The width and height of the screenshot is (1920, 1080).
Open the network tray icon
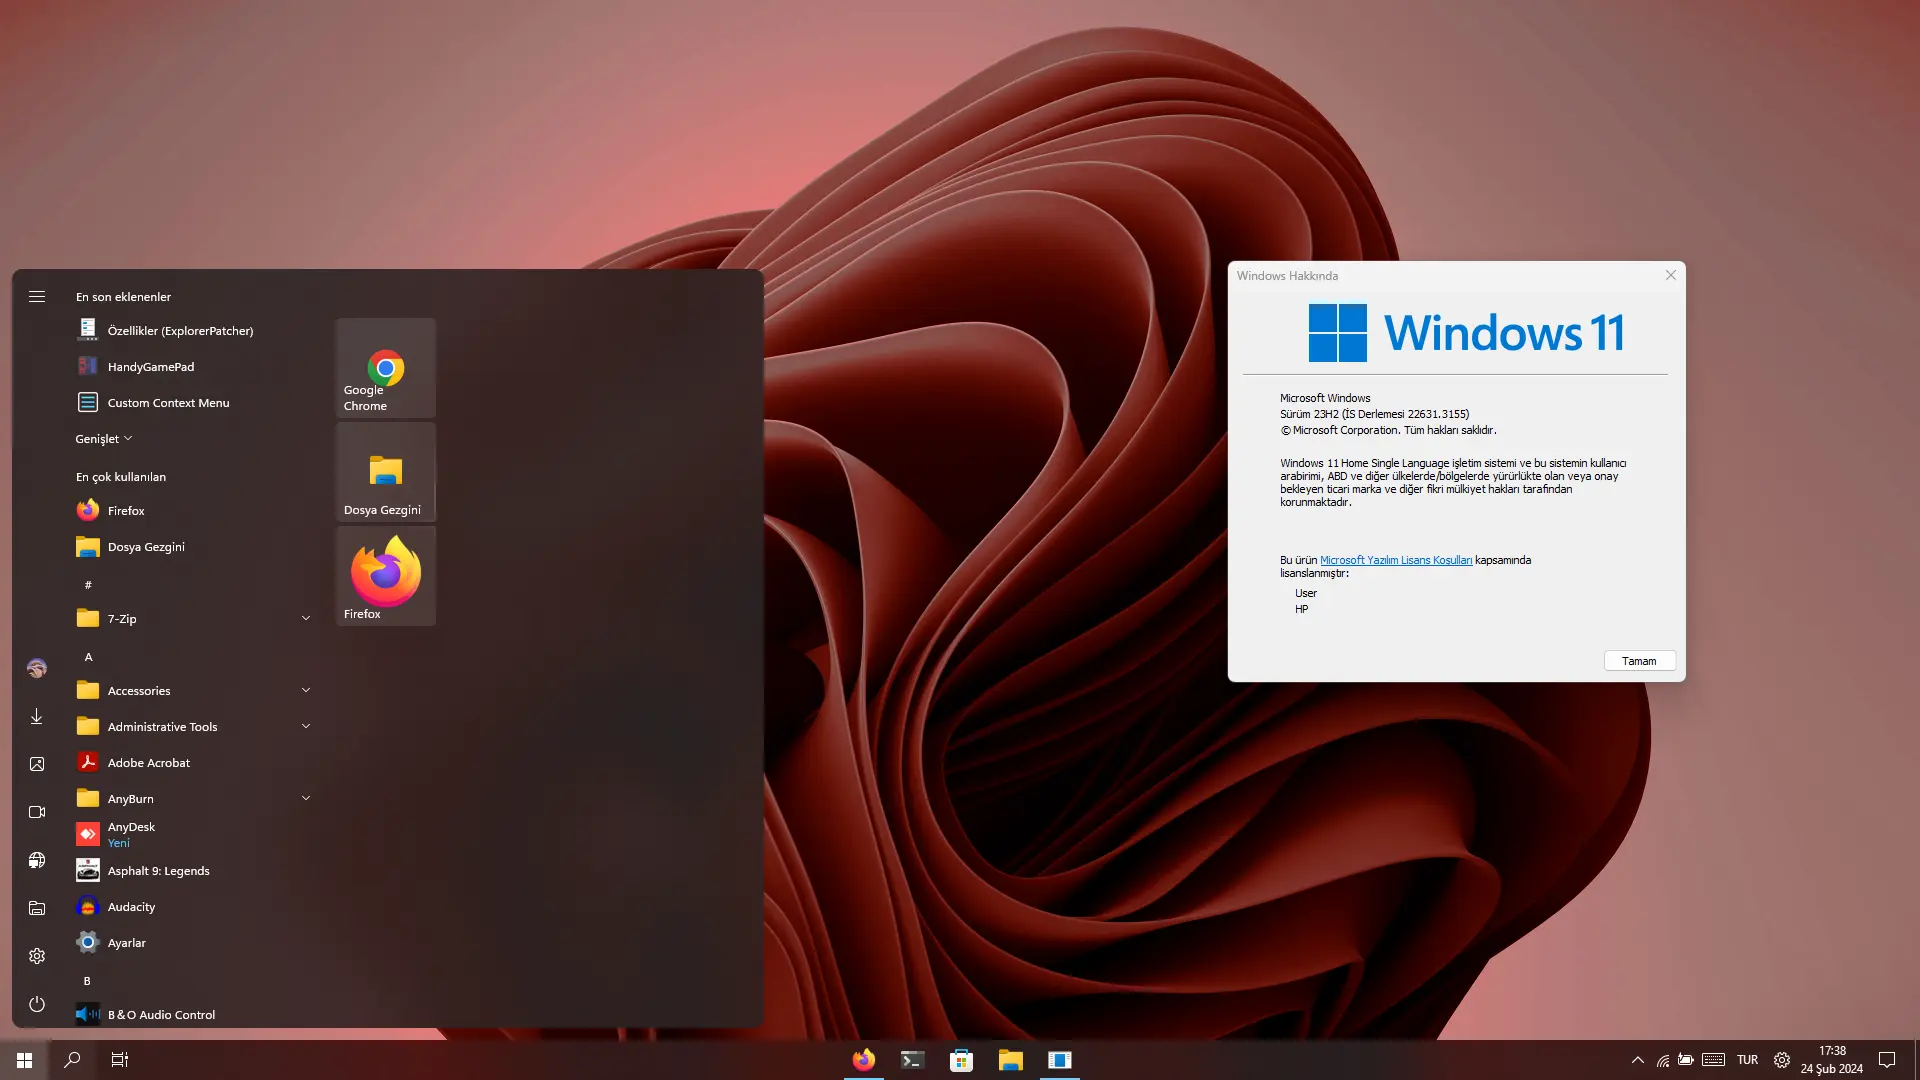1662,1060
